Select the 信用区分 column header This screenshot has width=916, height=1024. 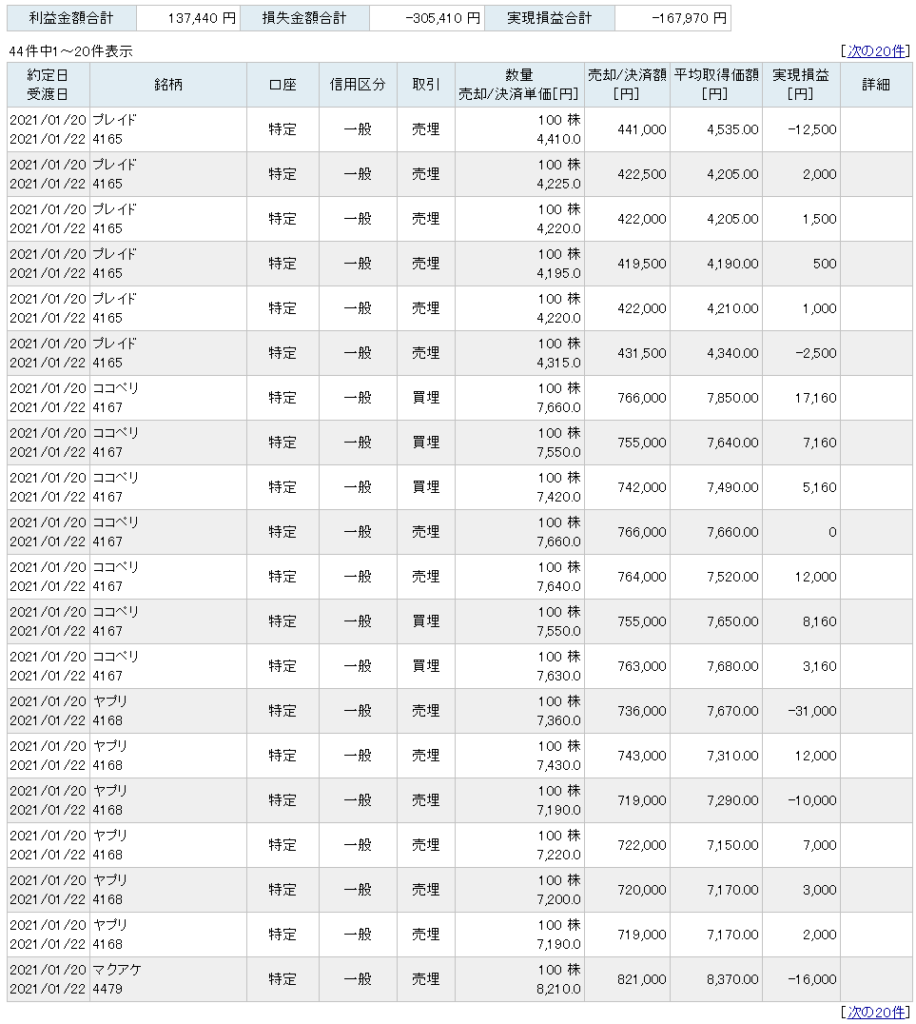click(x=358, y=85)
